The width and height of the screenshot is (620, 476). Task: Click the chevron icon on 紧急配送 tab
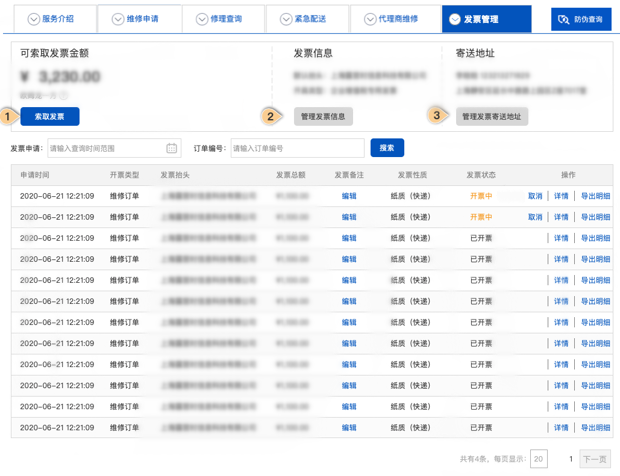pyautogui.click(x=286, y=19)
